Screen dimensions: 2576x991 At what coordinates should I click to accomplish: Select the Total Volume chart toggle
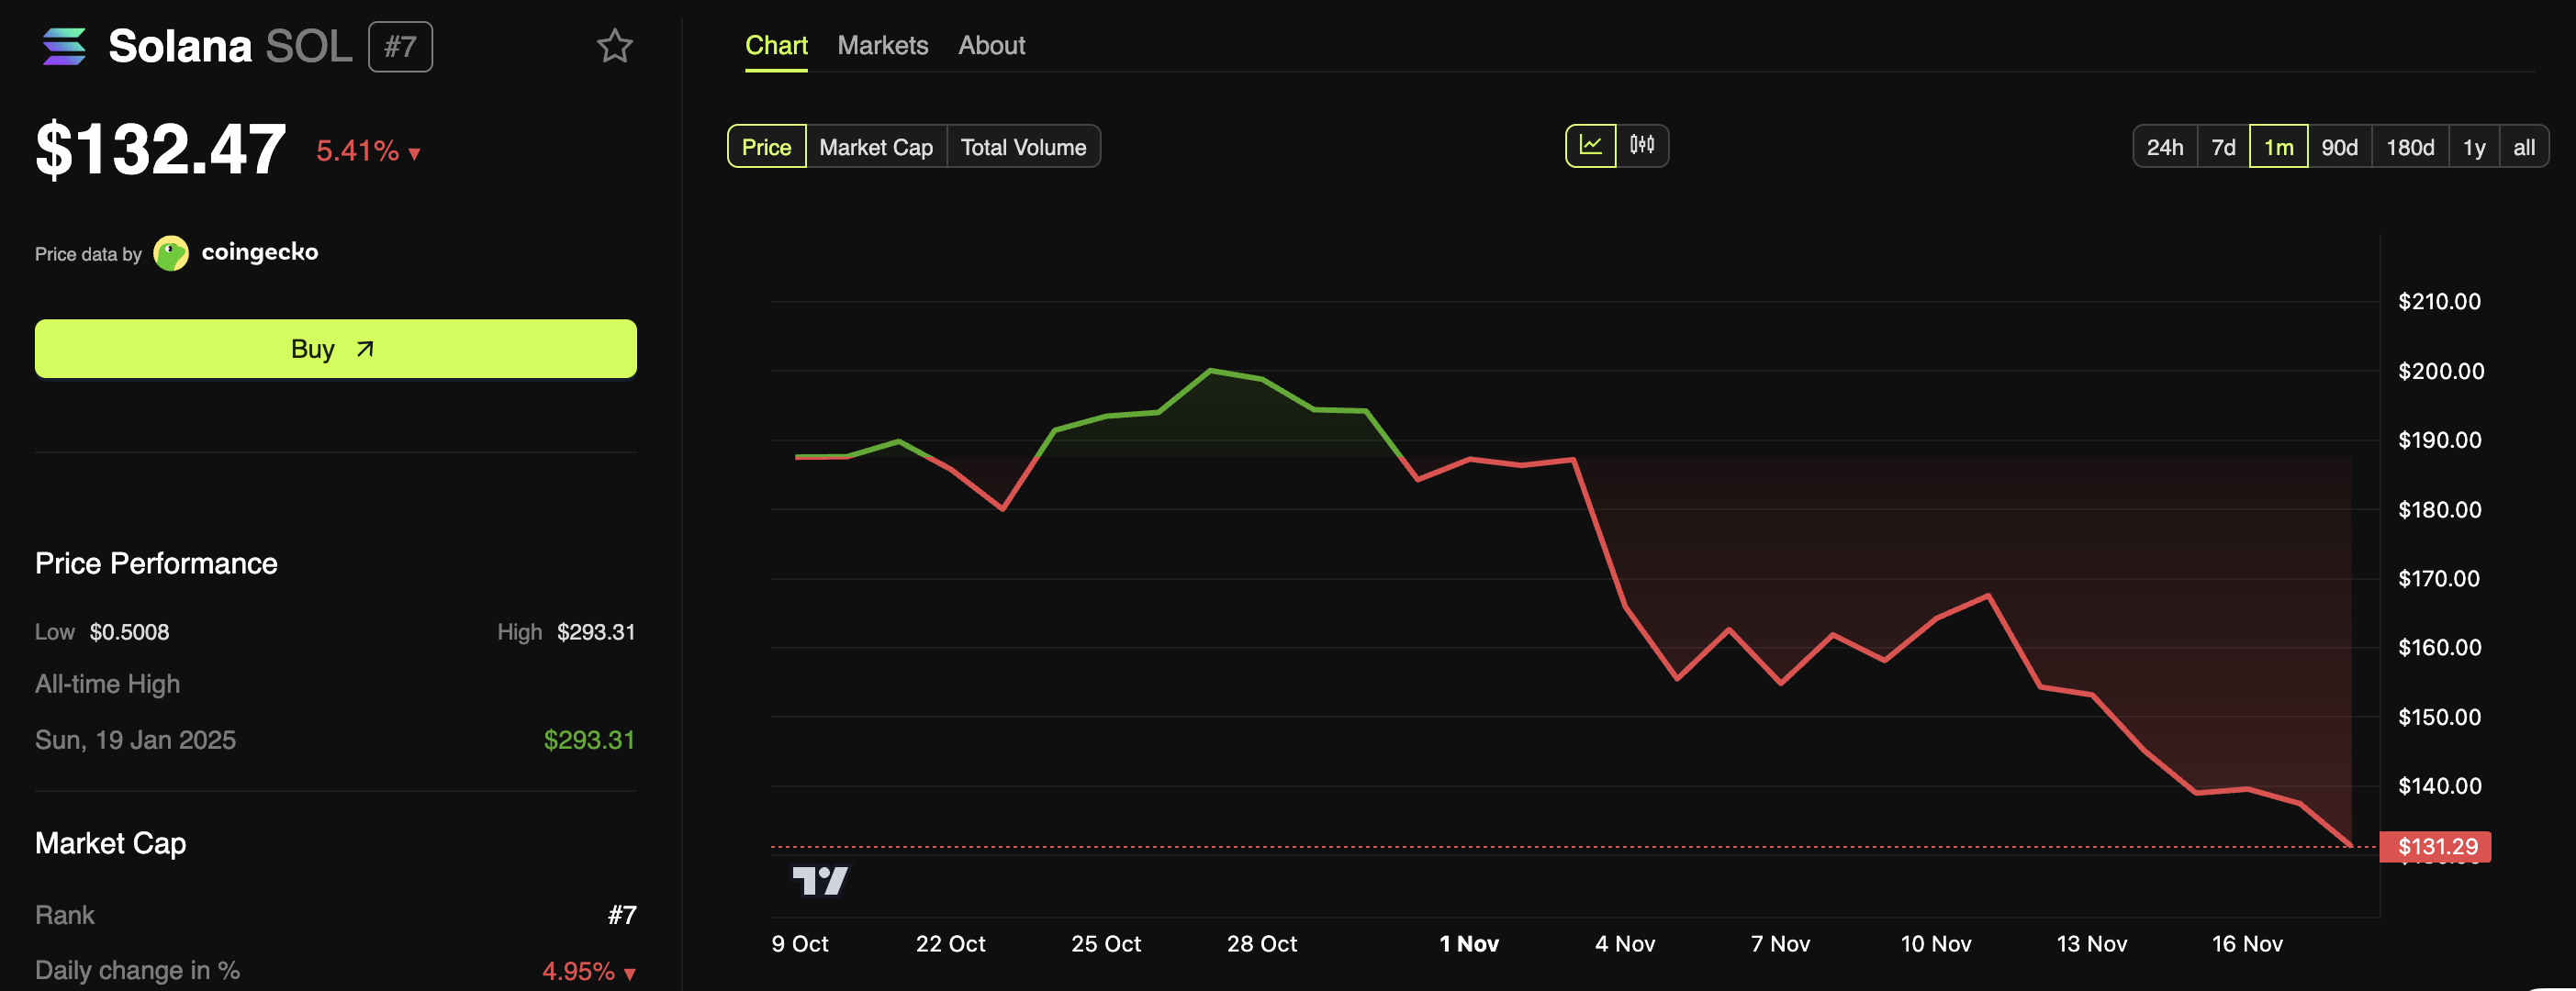1022,147
